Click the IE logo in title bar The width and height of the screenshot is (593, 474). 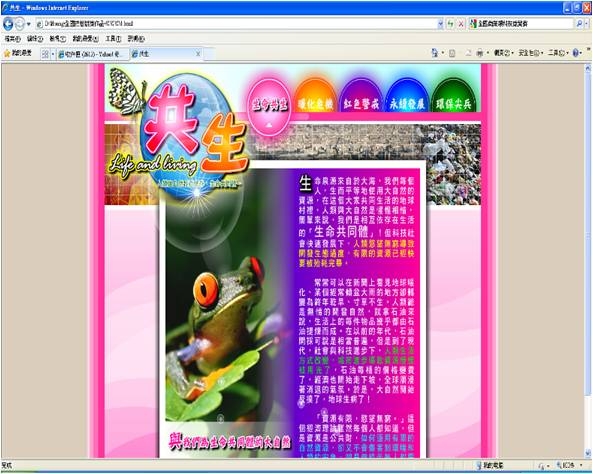pyautogui.click(x=5, y=8)
